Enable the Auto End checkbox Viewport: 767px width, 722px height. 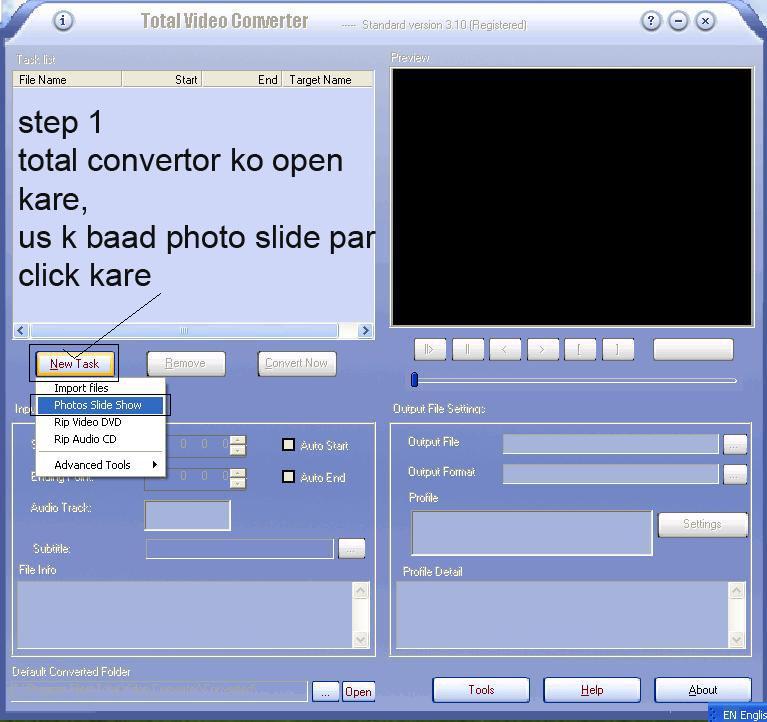click(289, 476)
